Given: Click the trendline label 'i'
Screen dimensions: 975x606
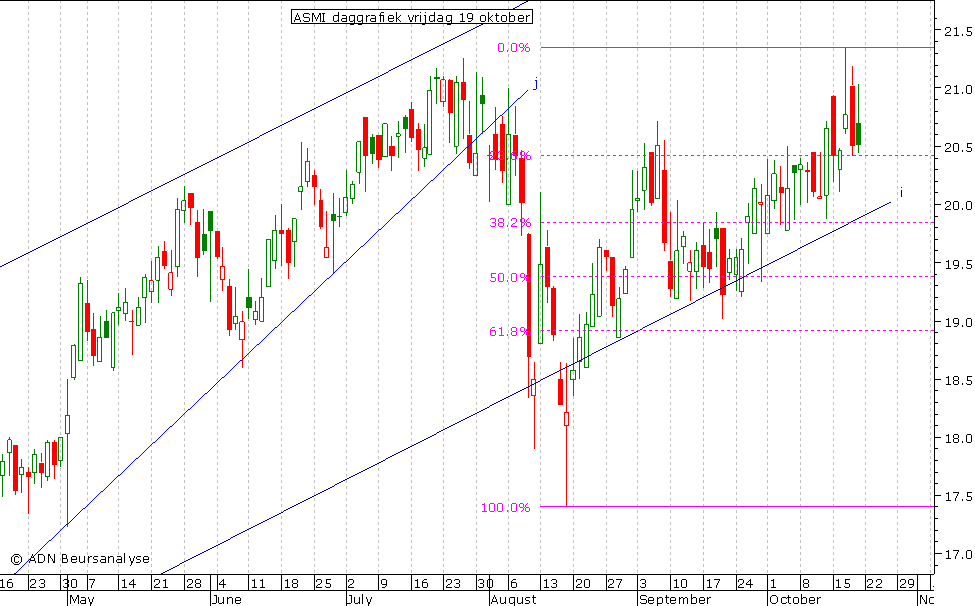Looking at the screenshot, I should click(902, 193).
